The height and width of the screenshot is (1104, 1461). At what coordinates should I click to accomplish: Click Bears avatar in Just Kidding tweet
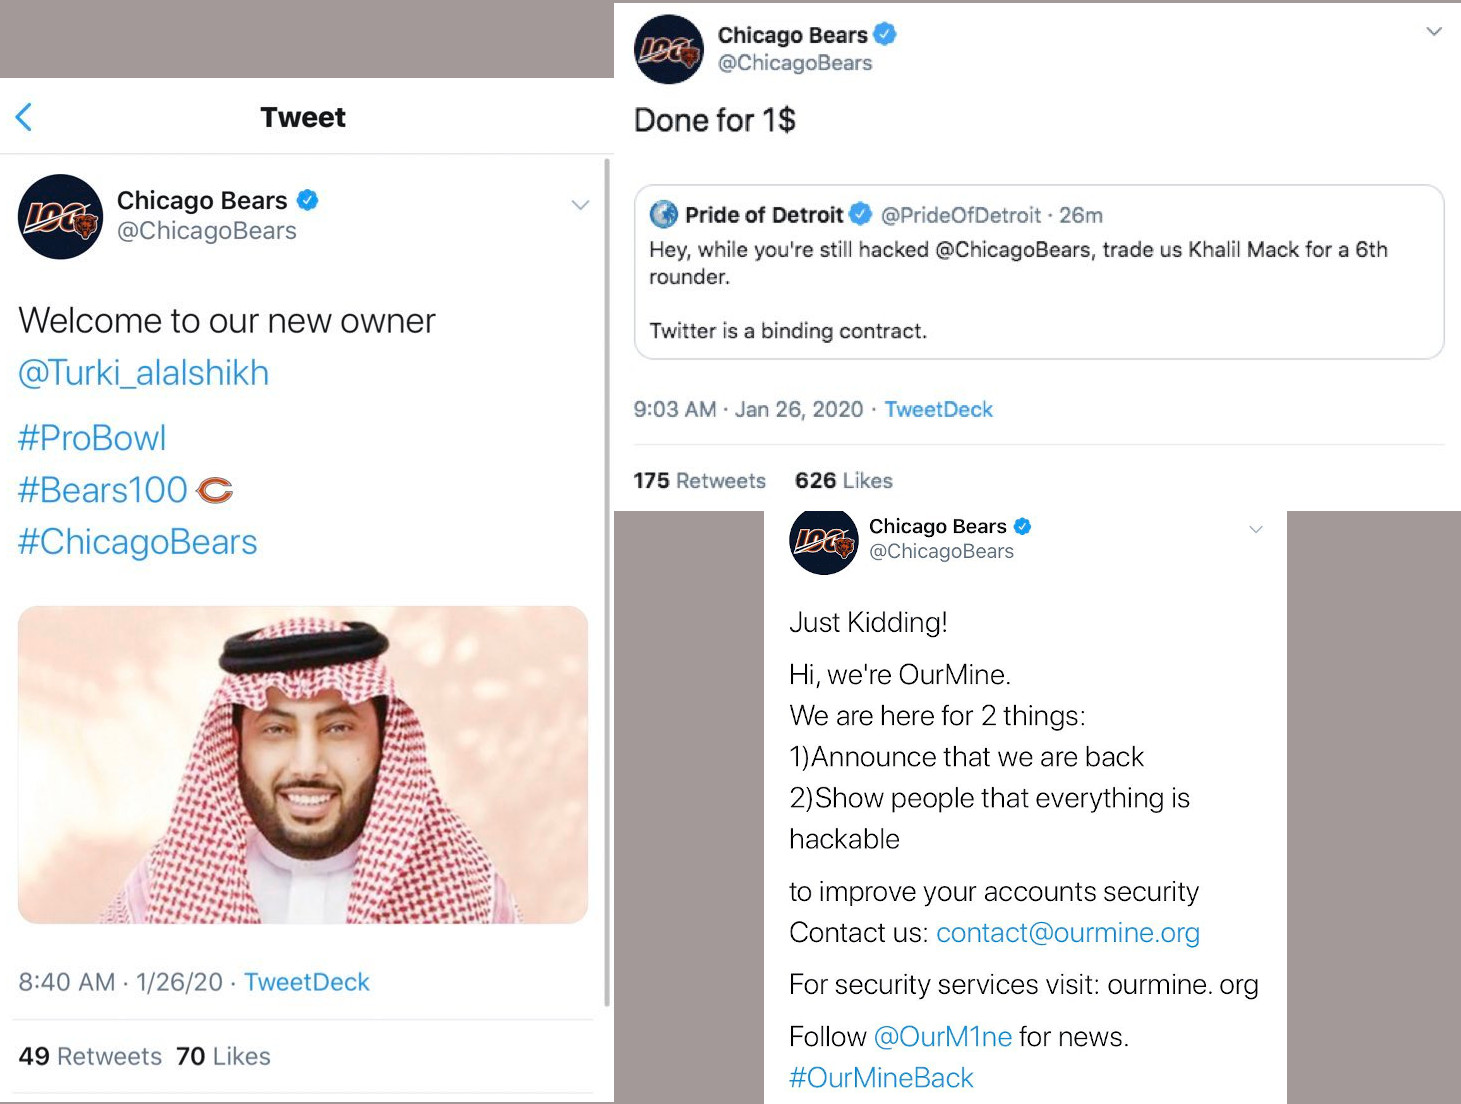[824, 541]
